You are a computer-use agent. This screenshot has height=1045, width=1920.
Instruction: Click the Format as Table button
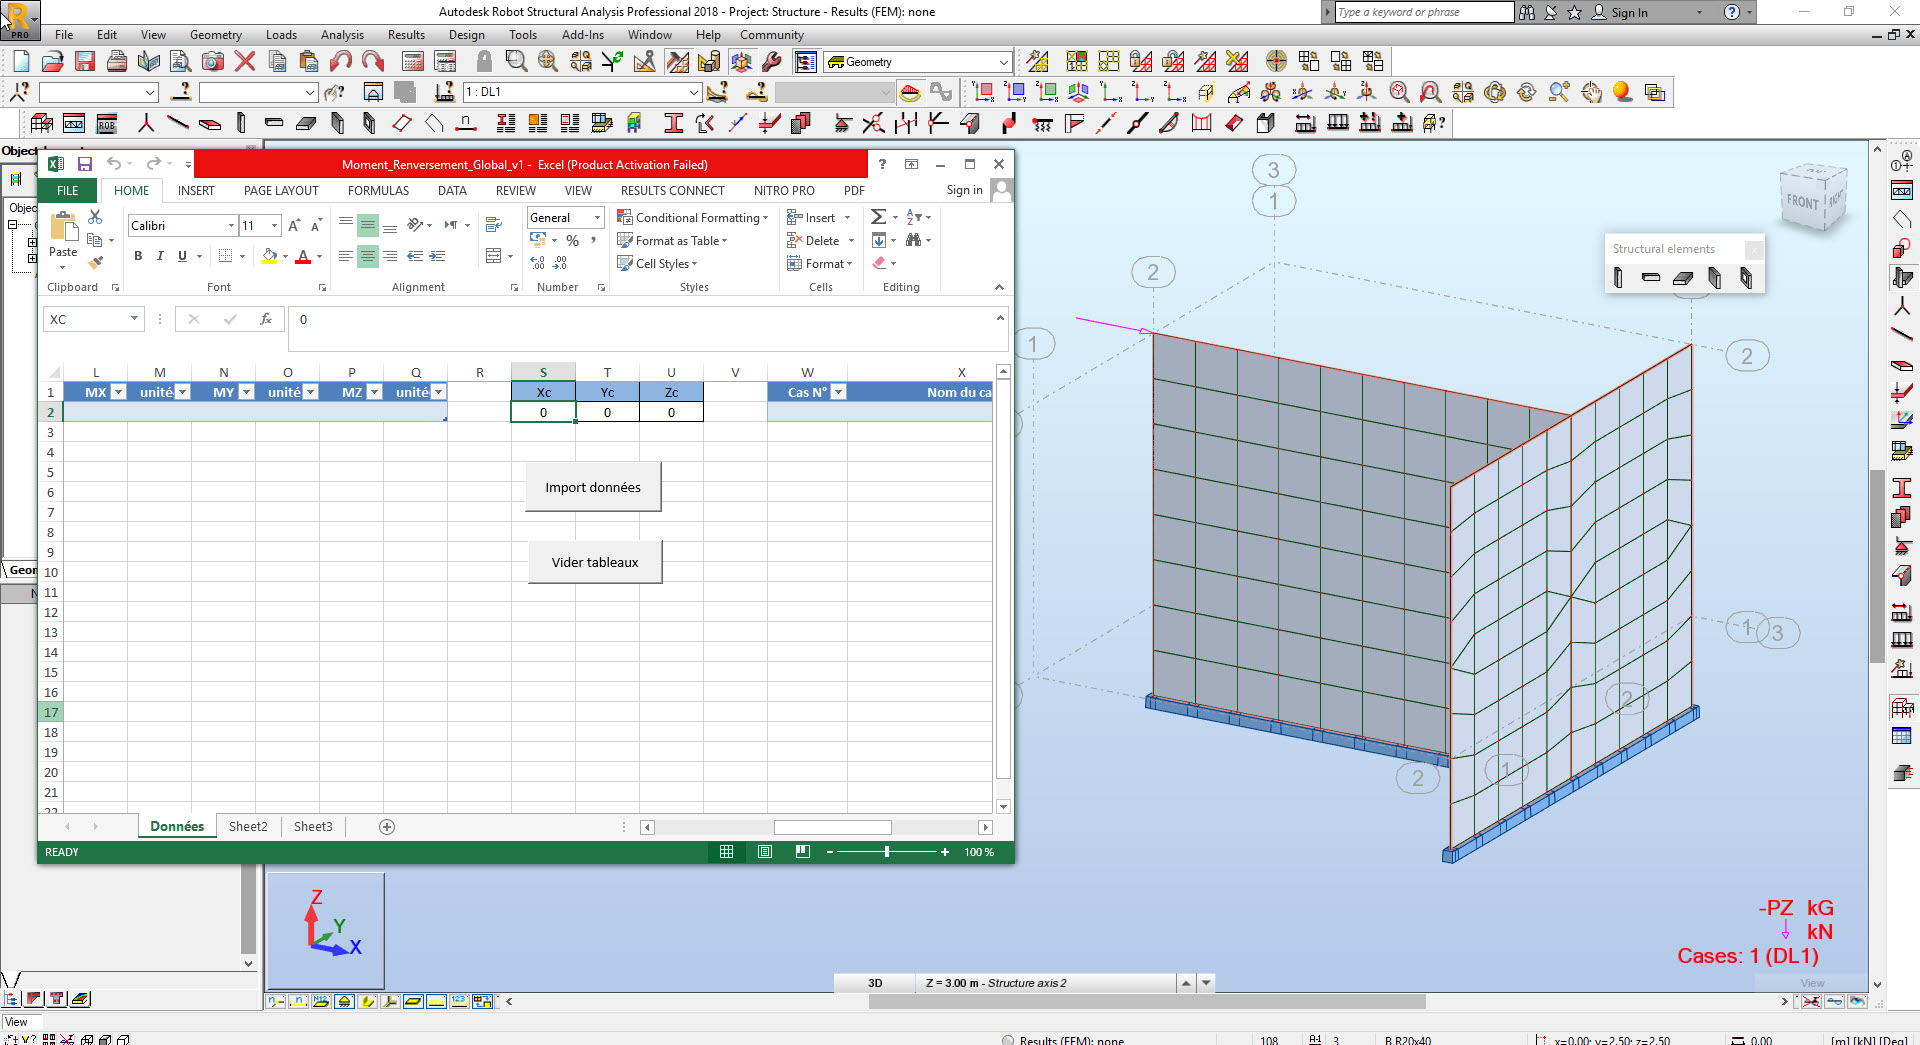[672, 241]
